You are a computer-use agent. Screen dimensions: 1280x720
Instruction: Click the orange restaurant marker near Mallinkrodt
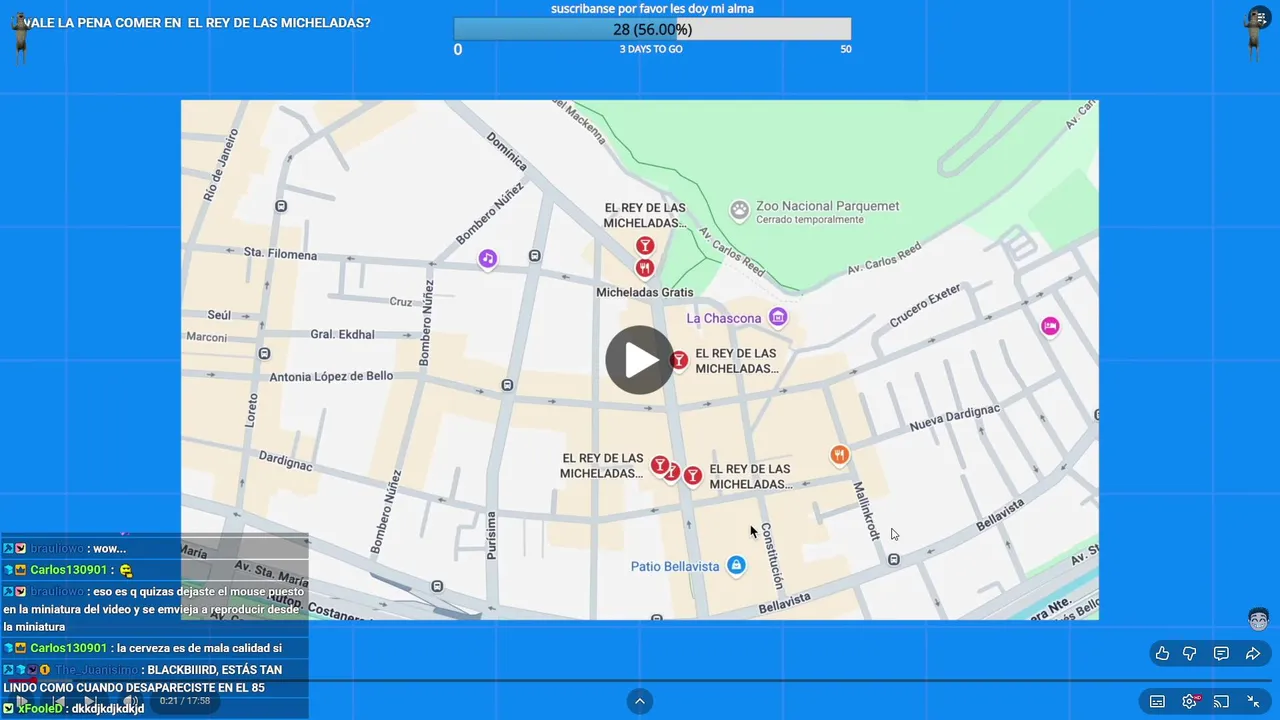click(840, 455)
